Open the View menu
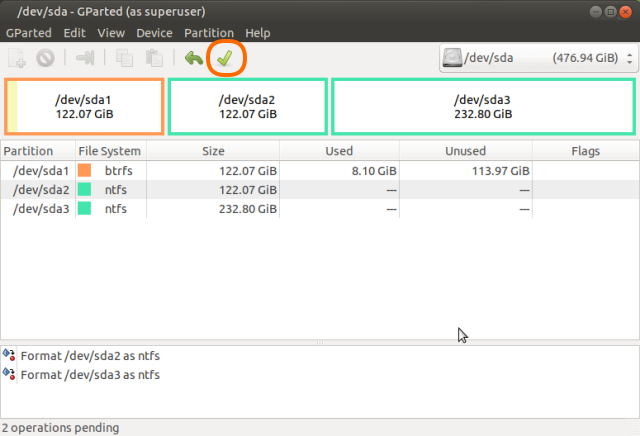The height and width of the screenshot is (436, 640). click(x=111, y=33)
